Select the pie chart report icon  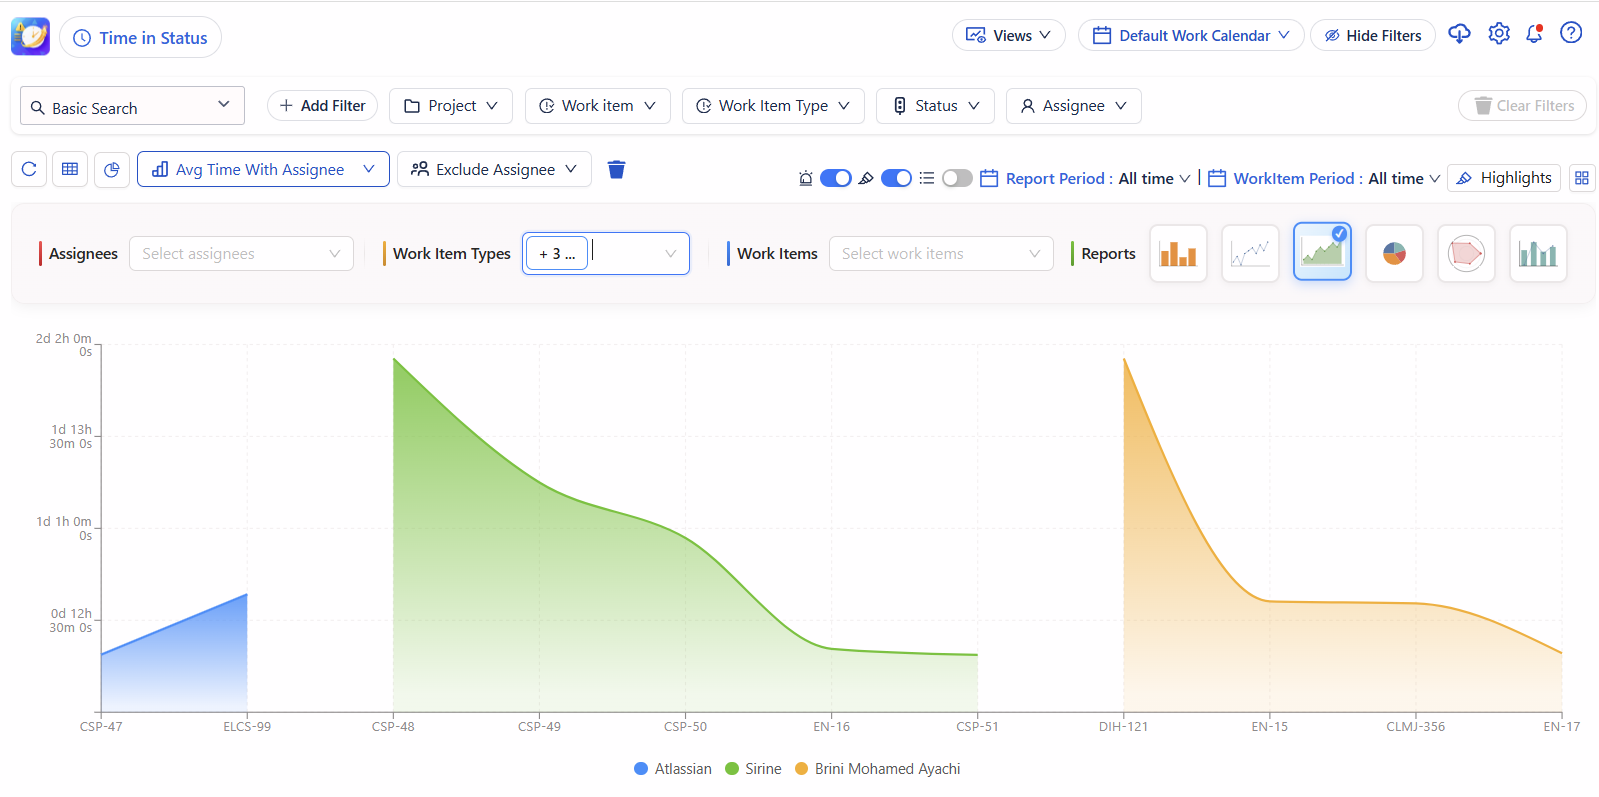point(1394,254)
